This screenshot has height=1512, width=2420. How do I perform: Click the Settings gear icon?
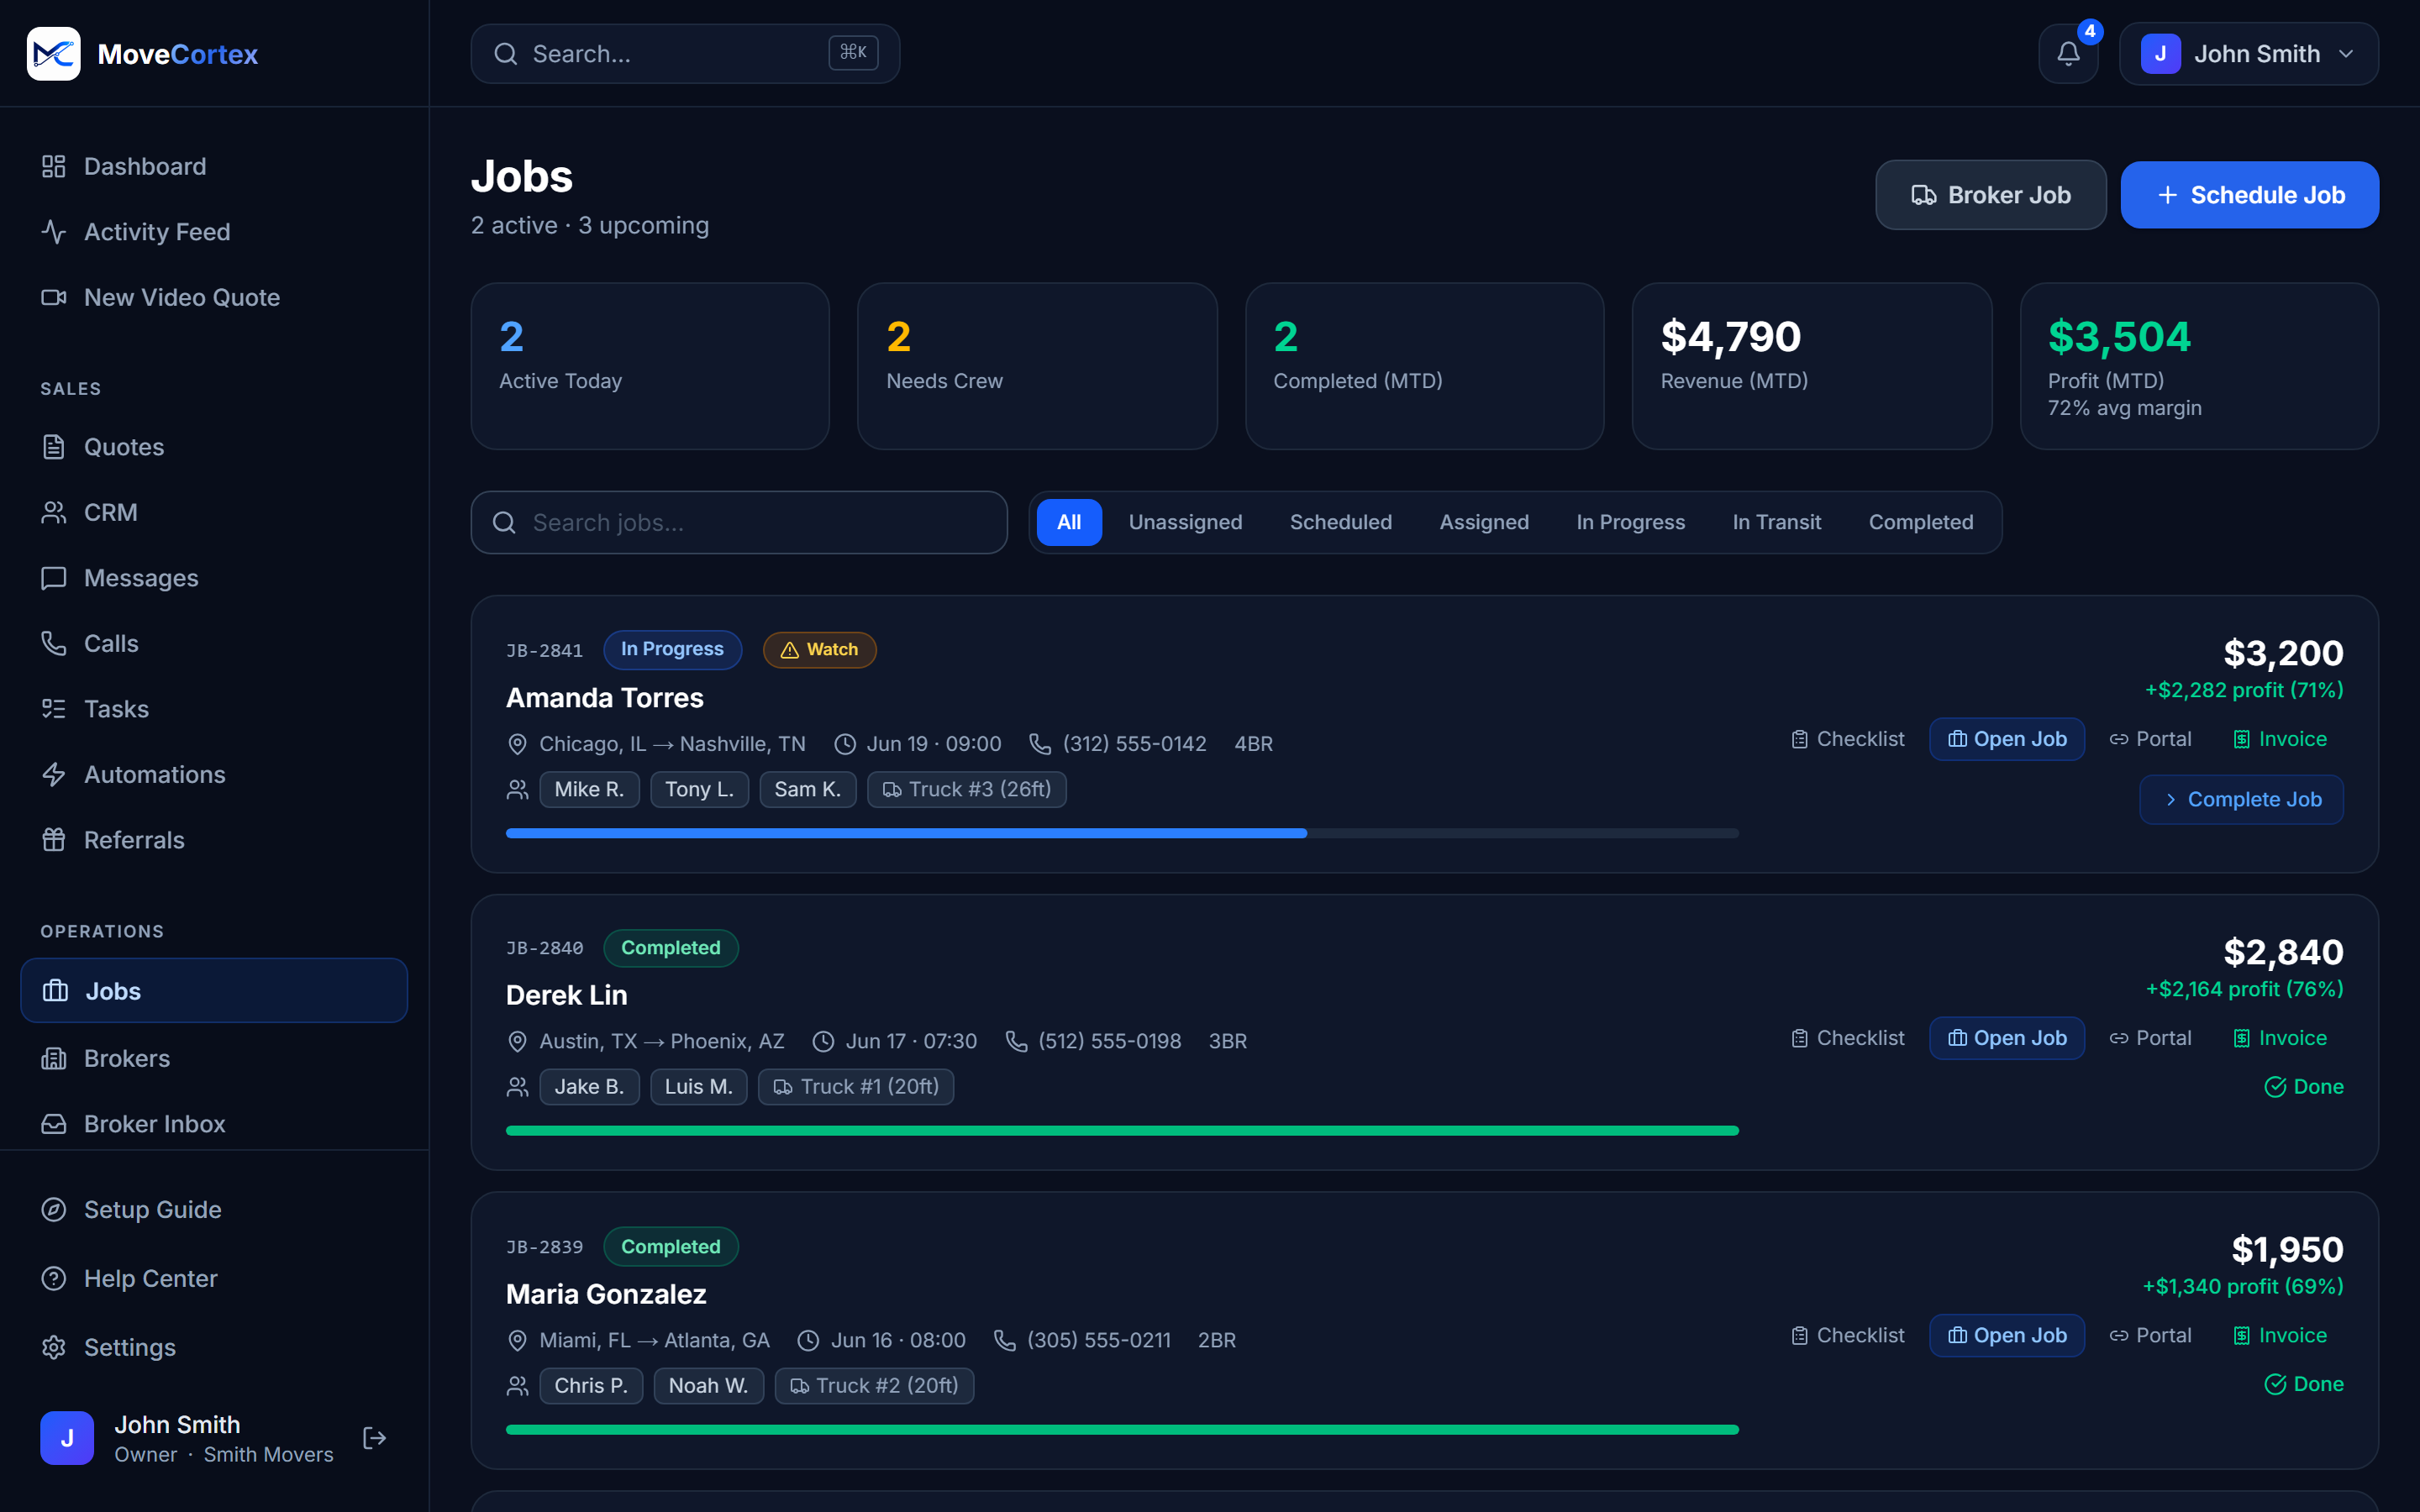click(54, 1348)
